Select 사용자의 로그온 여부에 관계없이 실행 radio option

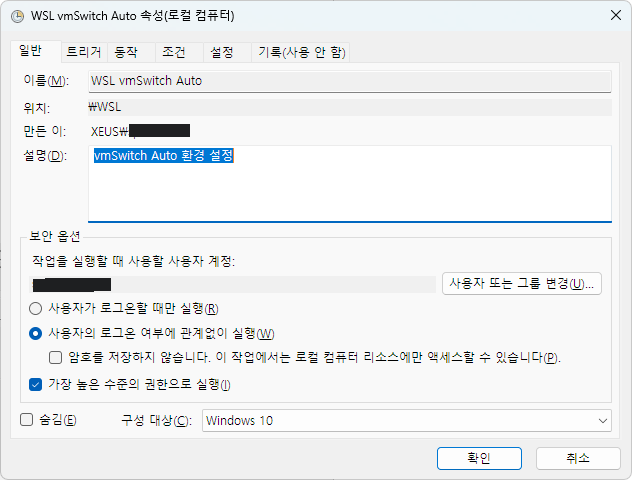(36, 333)
